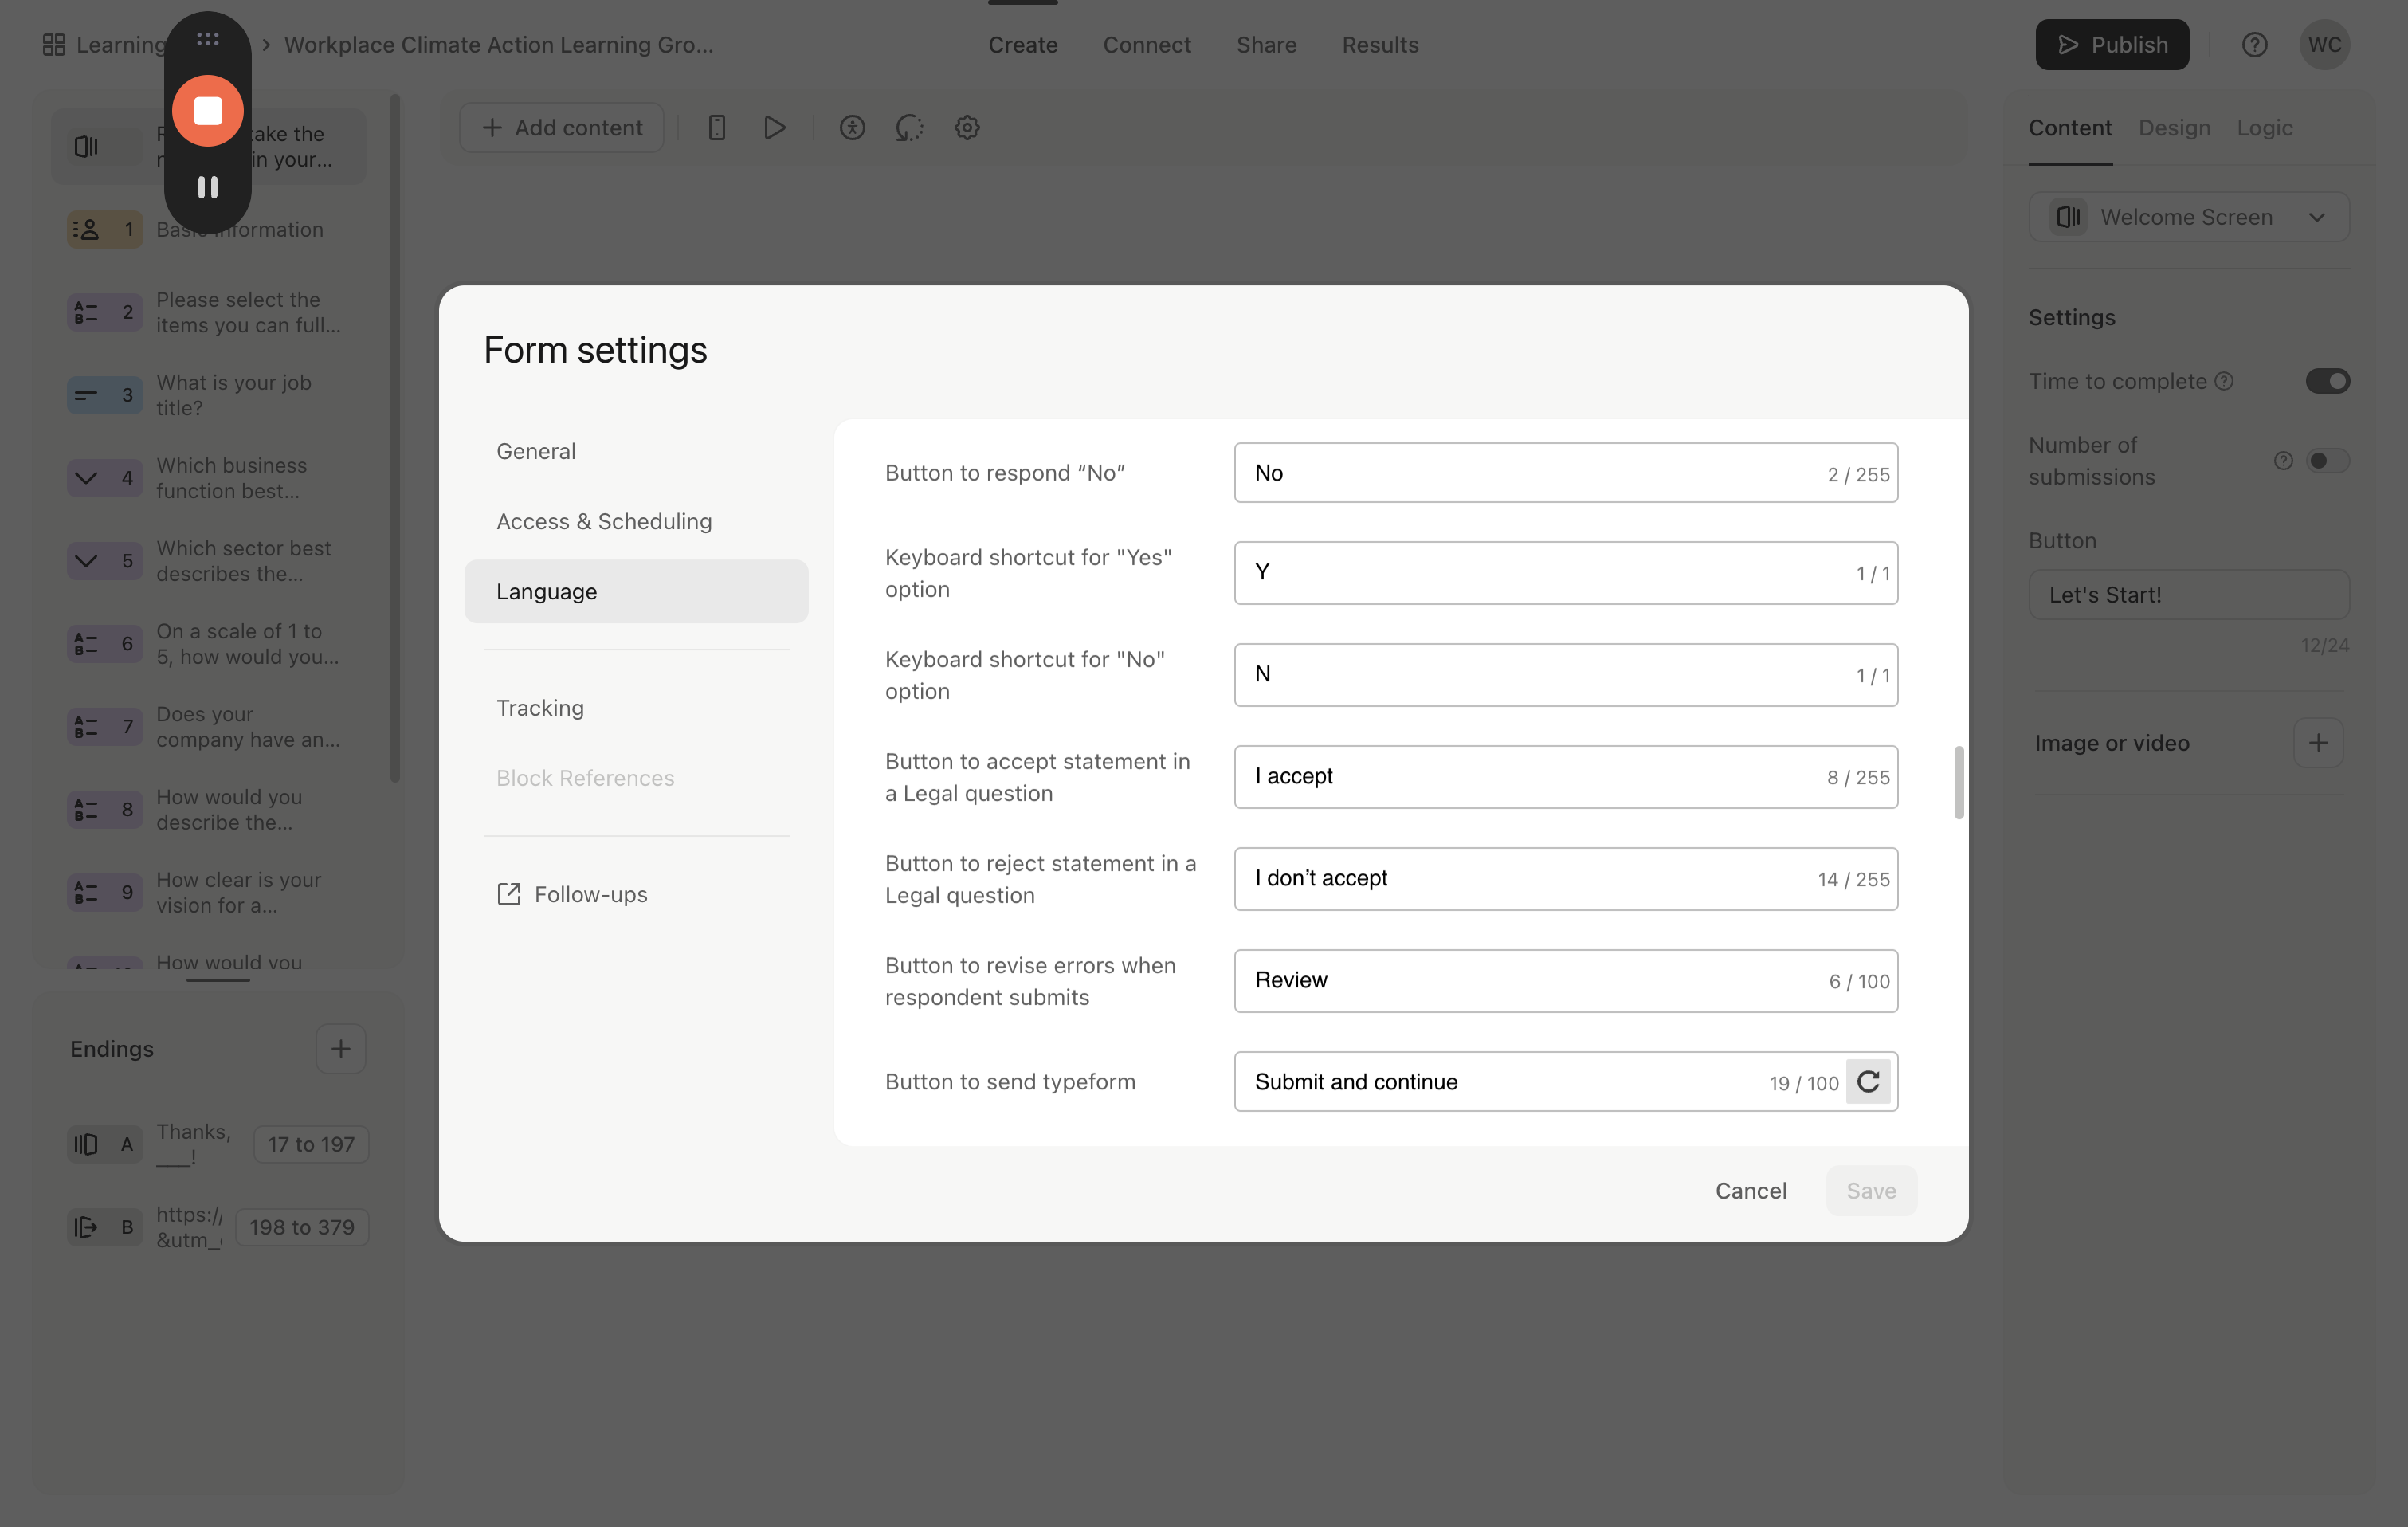Edit the 'I accept' text field
This screenshot has width=2408, height=1527.
click(1565, 777)
